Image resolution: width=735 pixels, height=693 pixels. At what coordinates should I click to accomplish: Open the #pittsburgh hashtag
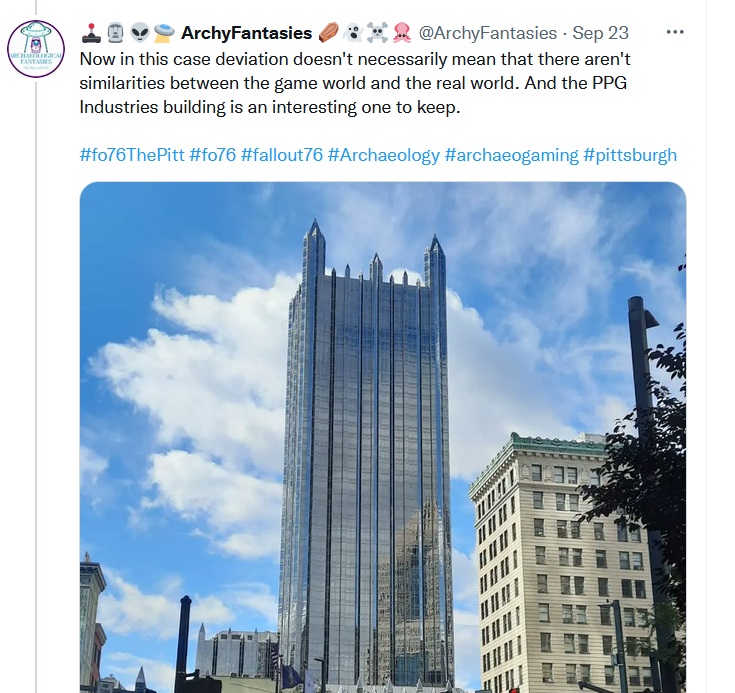coord(630,155)
